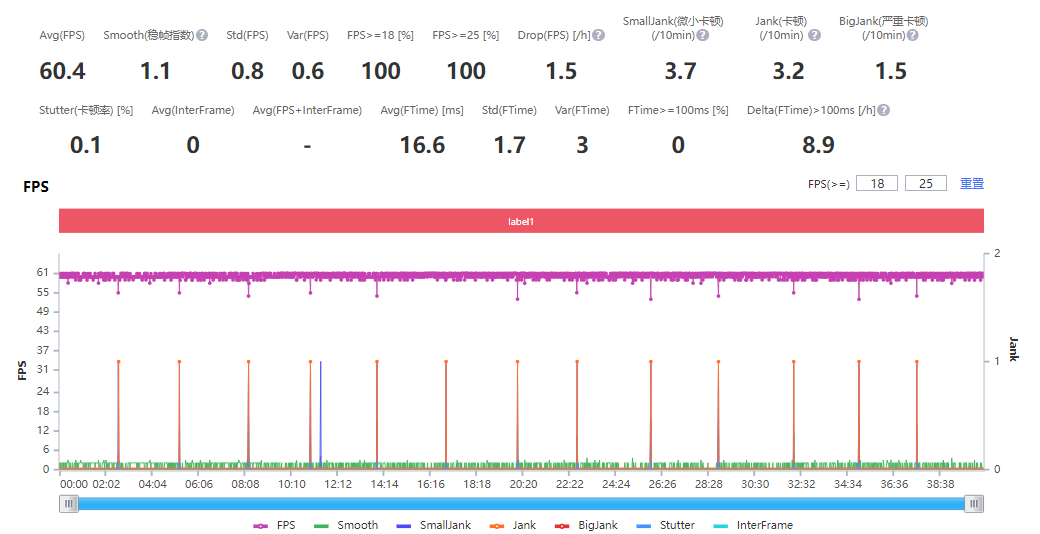This screenshot has height=534, width=1040.
Task: Click help icon beside Delta(FTime)>100ms
Action: pos(884,110)
